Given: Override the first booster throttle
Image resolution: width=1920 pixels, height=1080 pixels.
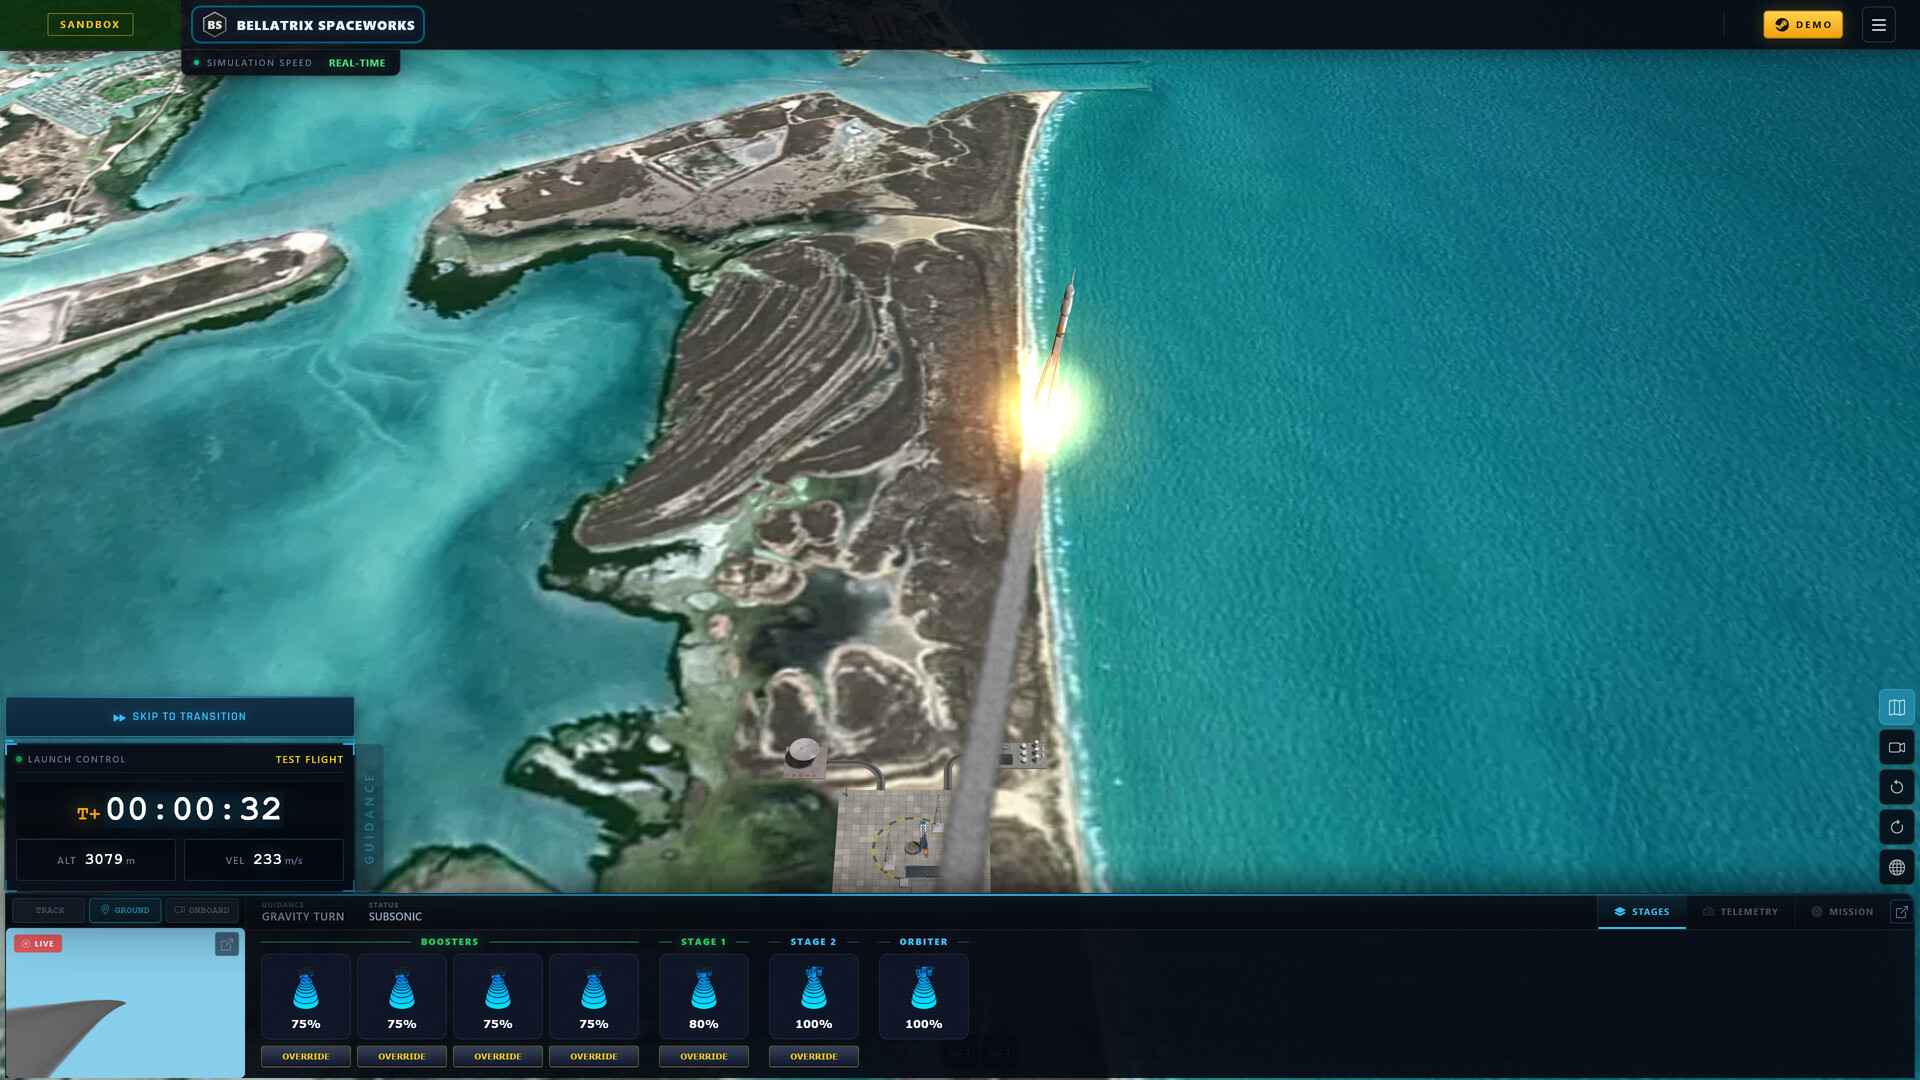Looking at the screenshot, I should pyautogui.click(x=306, y=1057).
